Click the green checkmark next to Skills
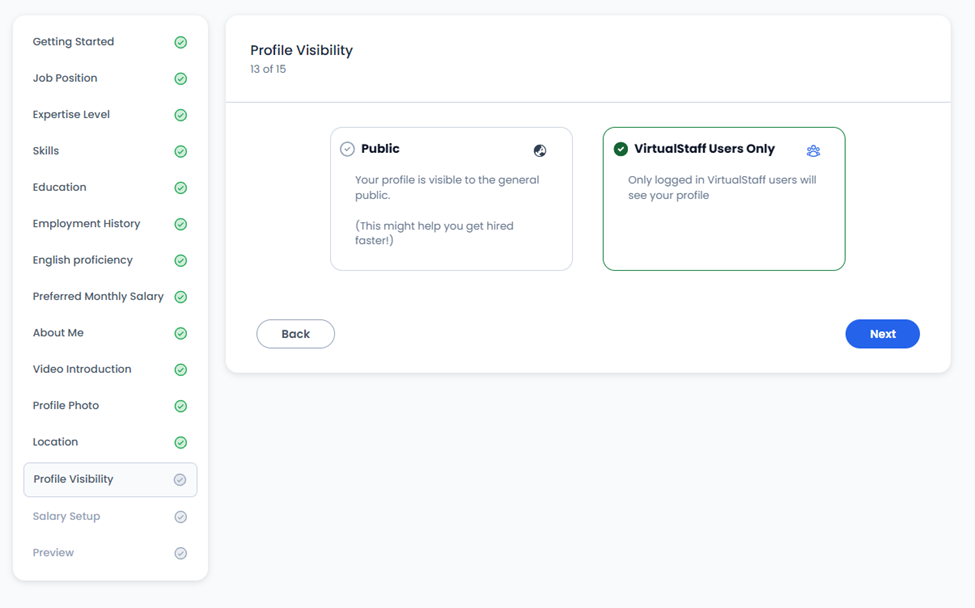The width and height of the screenshot is (975, 608). [x=180, y=151]
